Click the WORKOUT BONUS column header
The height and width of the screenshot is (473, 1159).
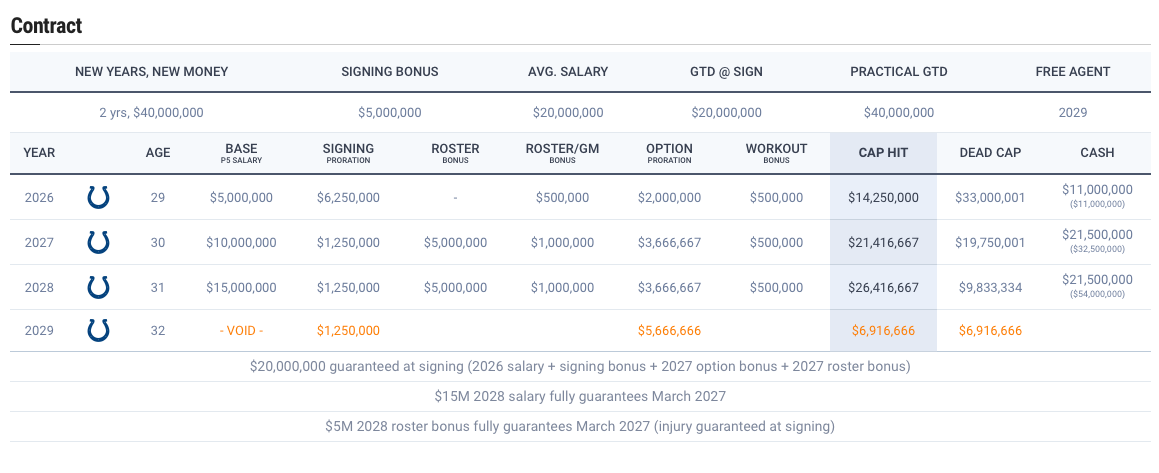[776, 153]
